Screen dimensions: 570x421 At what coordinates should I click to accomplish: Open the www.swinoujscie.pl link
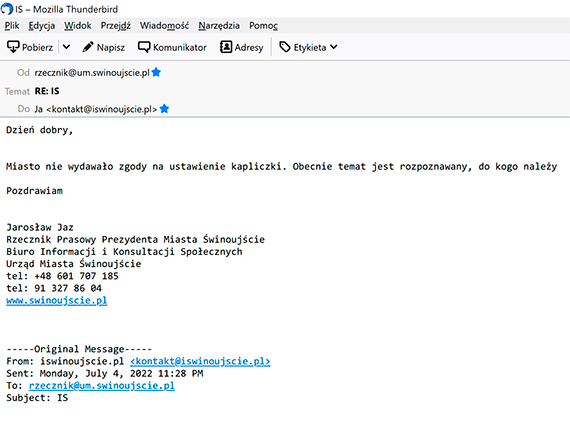tap(57, 300)
